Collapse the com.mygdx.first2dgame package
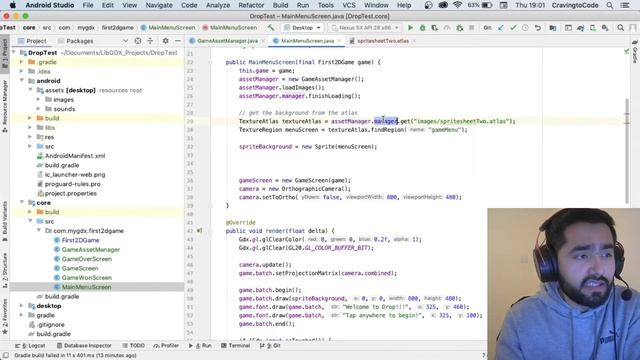The image size is (640, 360). click(x=38, y=231)
